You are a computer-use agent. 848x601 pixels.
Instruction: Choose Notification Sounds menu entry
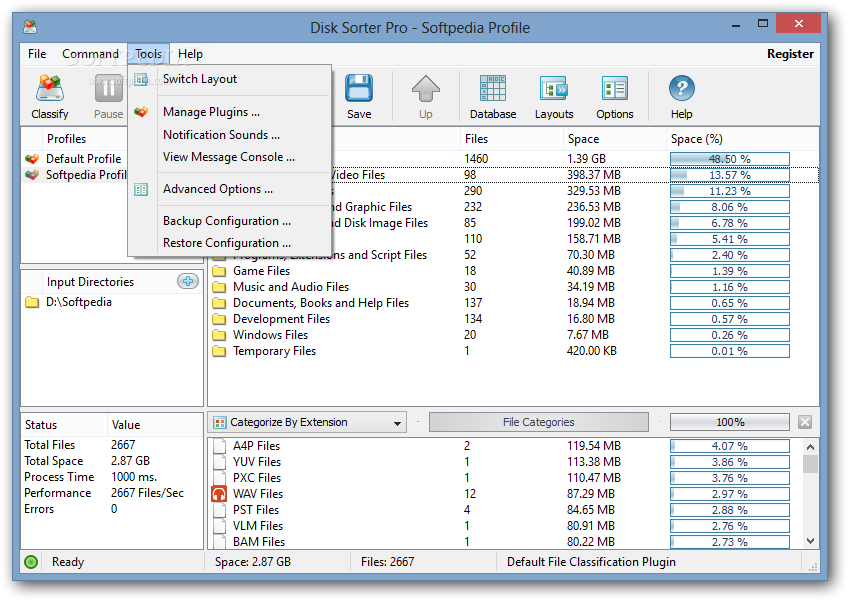(230, 135)
